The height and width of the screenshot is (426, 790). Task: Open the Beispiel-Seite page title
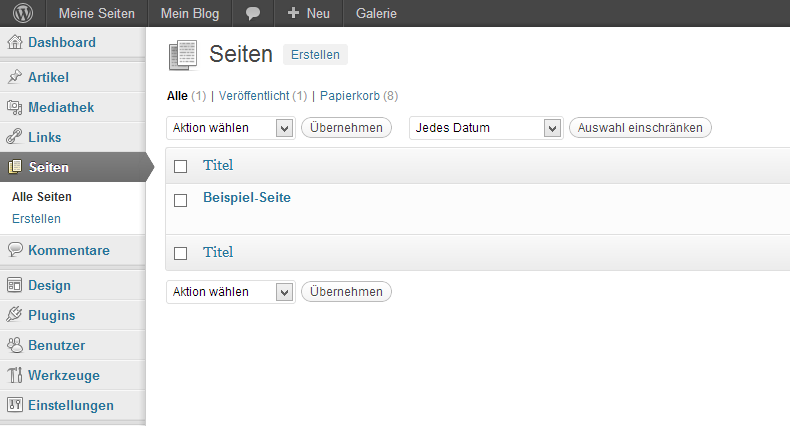247,197
